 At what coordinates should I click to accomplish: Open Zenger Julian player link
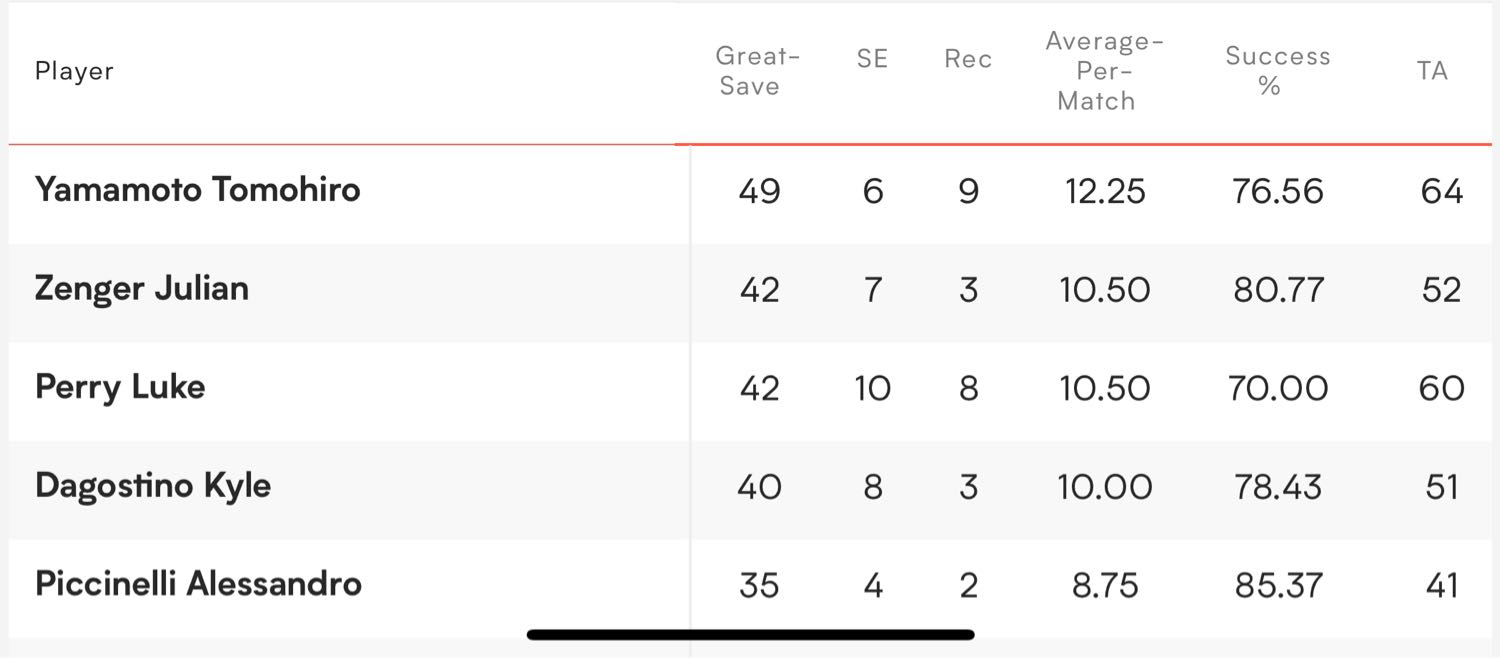[142, 289]
